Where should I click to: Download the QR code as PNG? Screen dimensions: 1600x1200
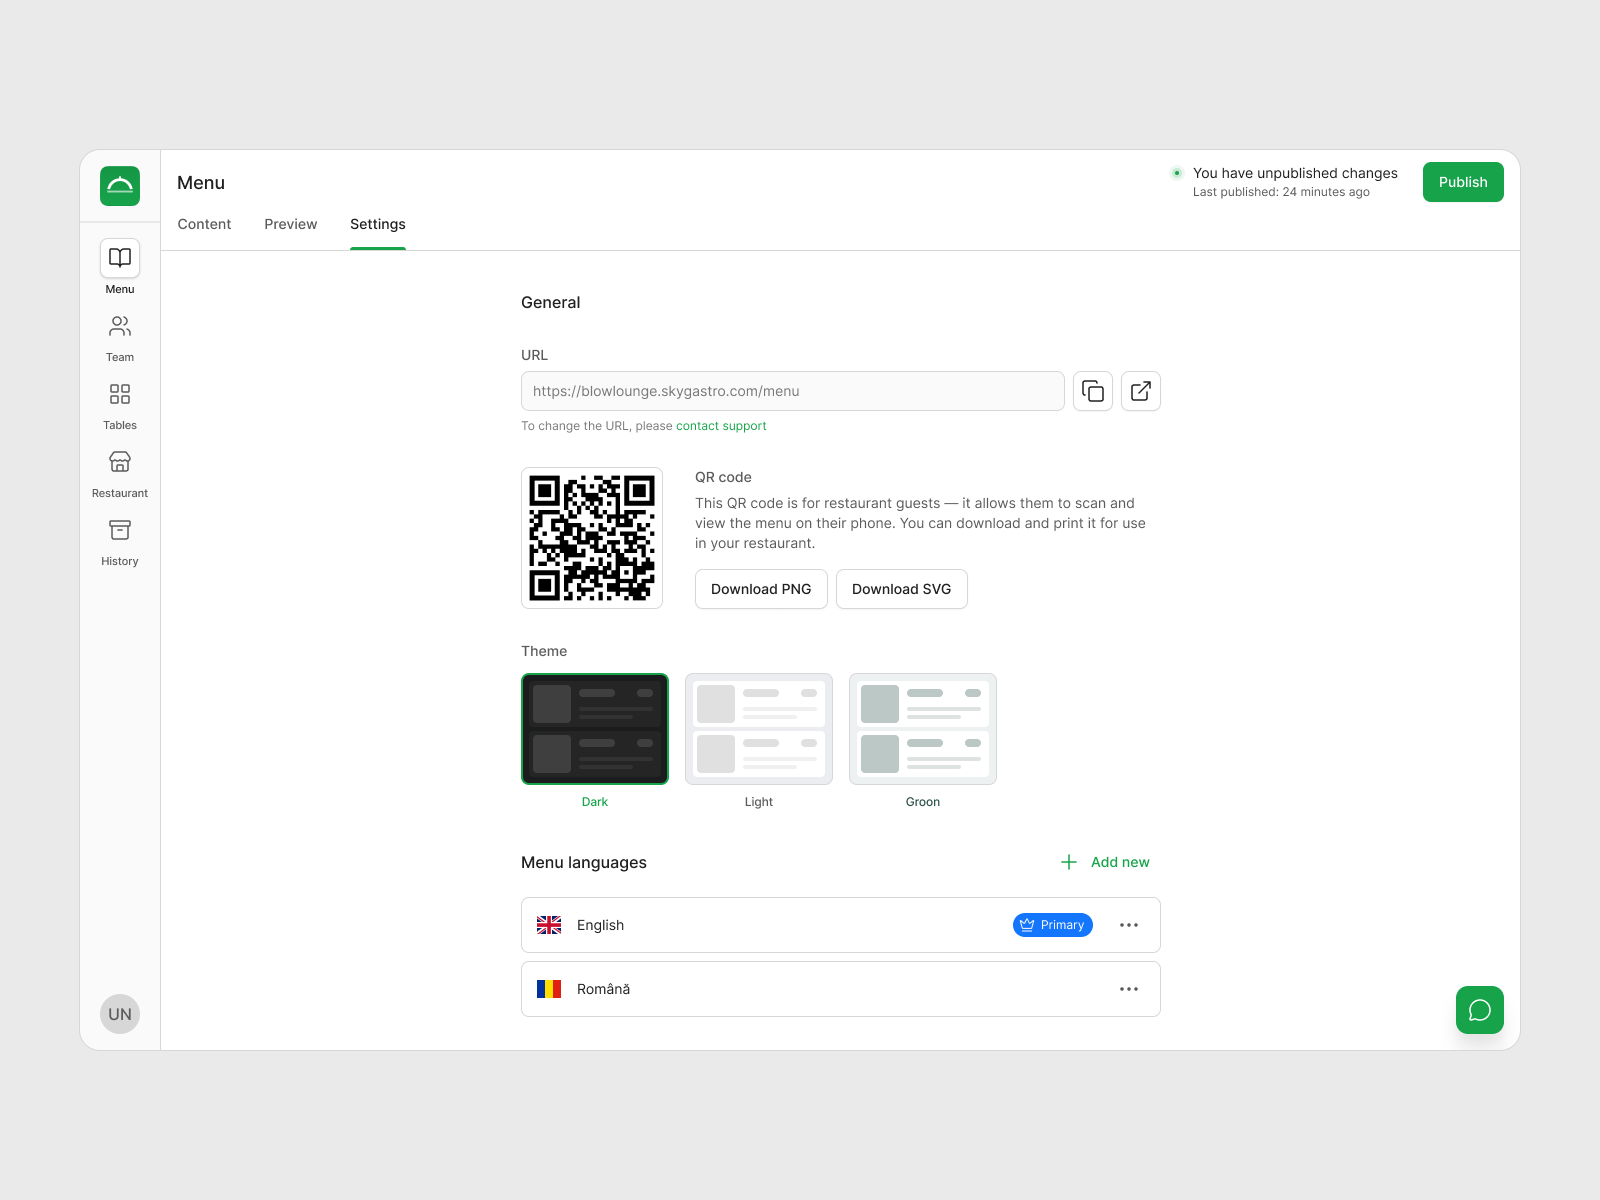pyautogui.click(x=761, y=589)
